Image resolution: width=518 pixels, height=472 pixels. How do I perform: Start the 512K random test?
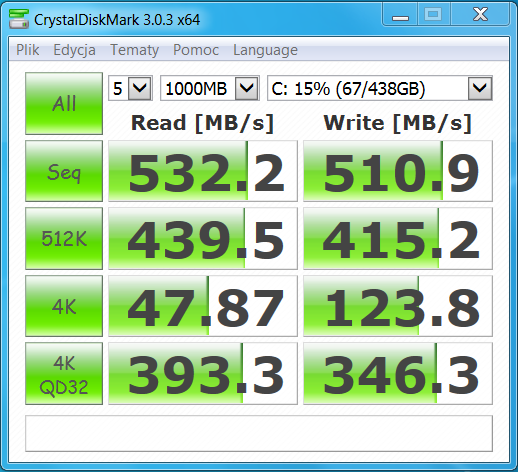[x=64, y=238]
